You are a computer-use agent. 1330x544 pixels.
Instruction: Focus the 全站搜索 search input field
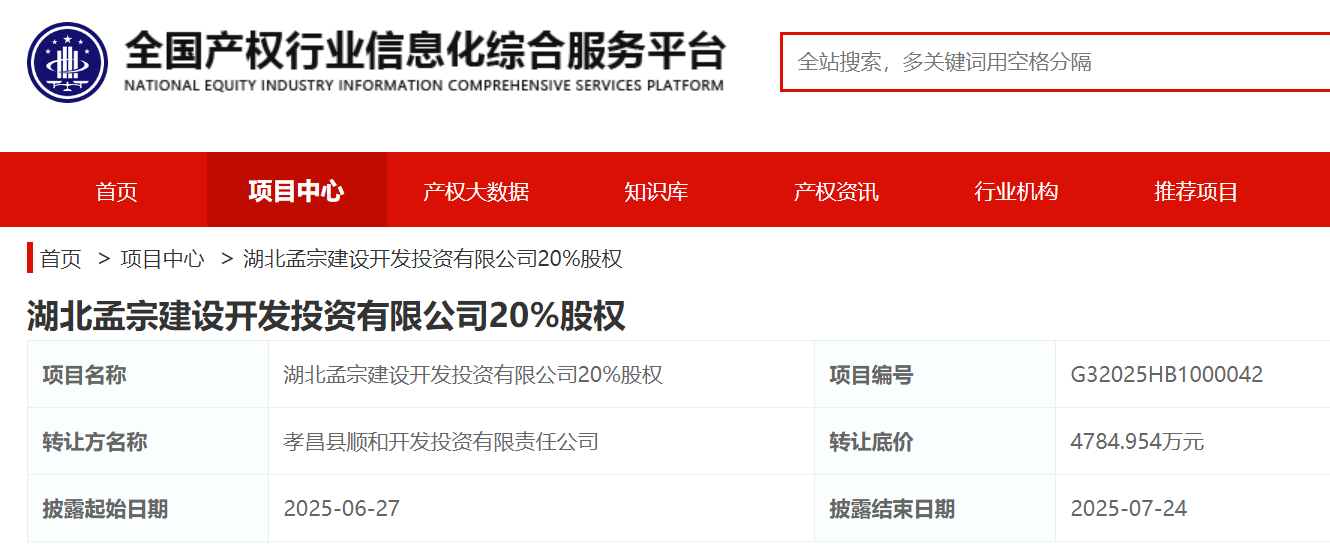pos(1055,62)
